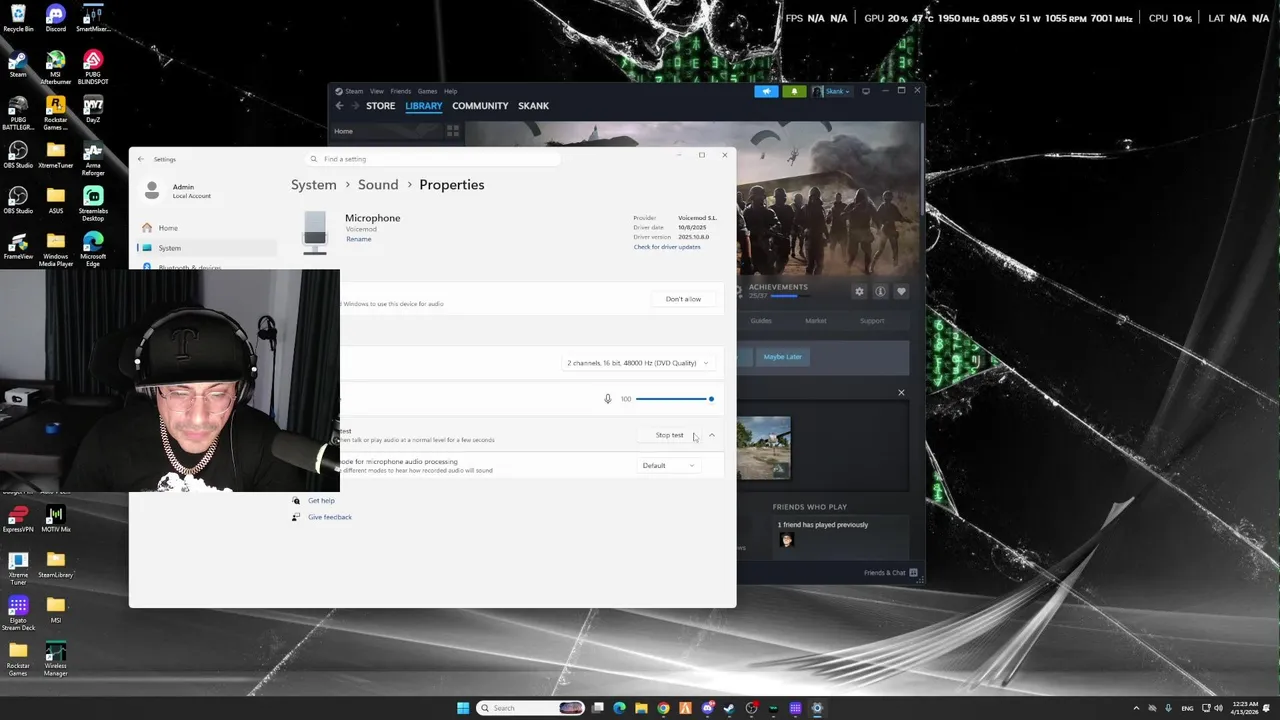The height and width of the screenshot is (720, 1280).
Task: Open the Skank profile dropdown in Steam
Action: click(x=832, y=91)
